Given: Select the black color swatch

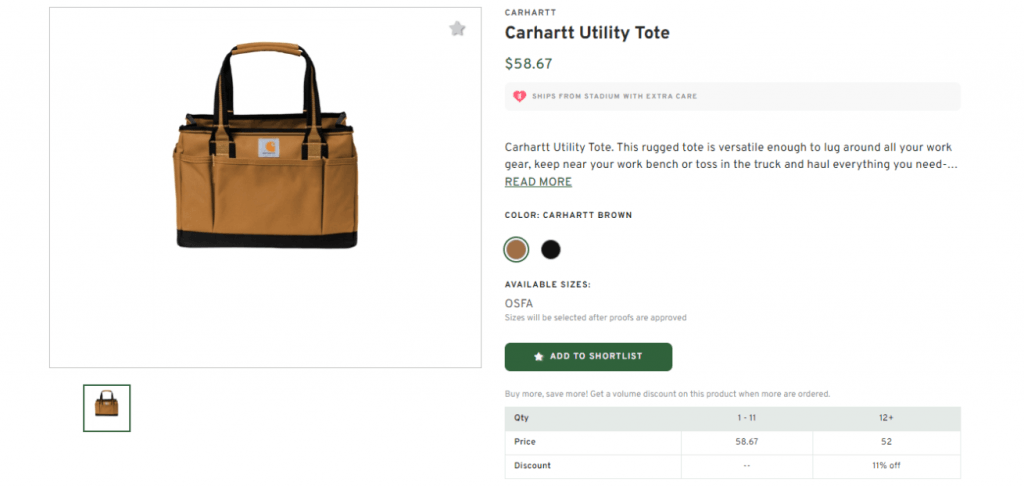Looking at the screenshot, I should coord(551,250).
